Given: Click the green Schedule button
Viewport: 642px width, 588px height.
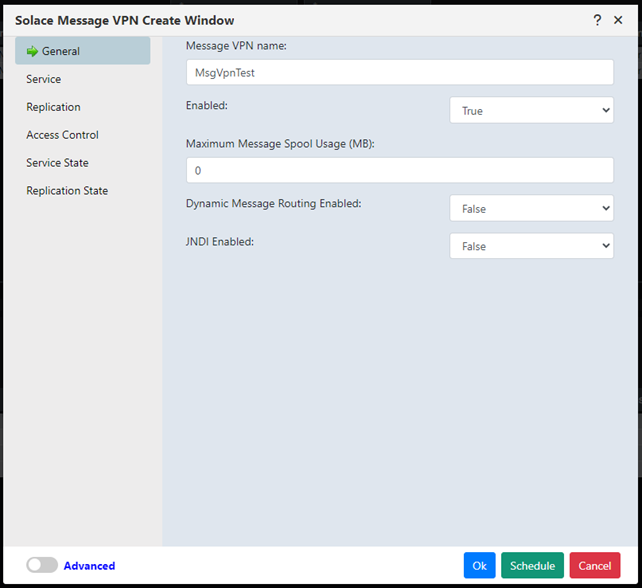Looking at the screenshot, I should pos(532,565).
